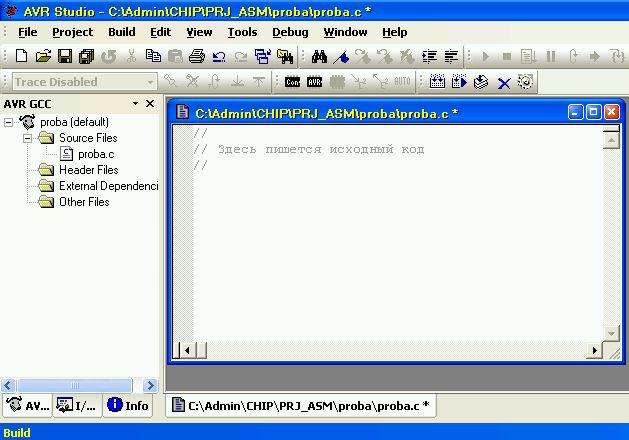The height and width of the screenshot is (440, 629).
Task: Save the current file via floppy icon
Action: point(65,56)
